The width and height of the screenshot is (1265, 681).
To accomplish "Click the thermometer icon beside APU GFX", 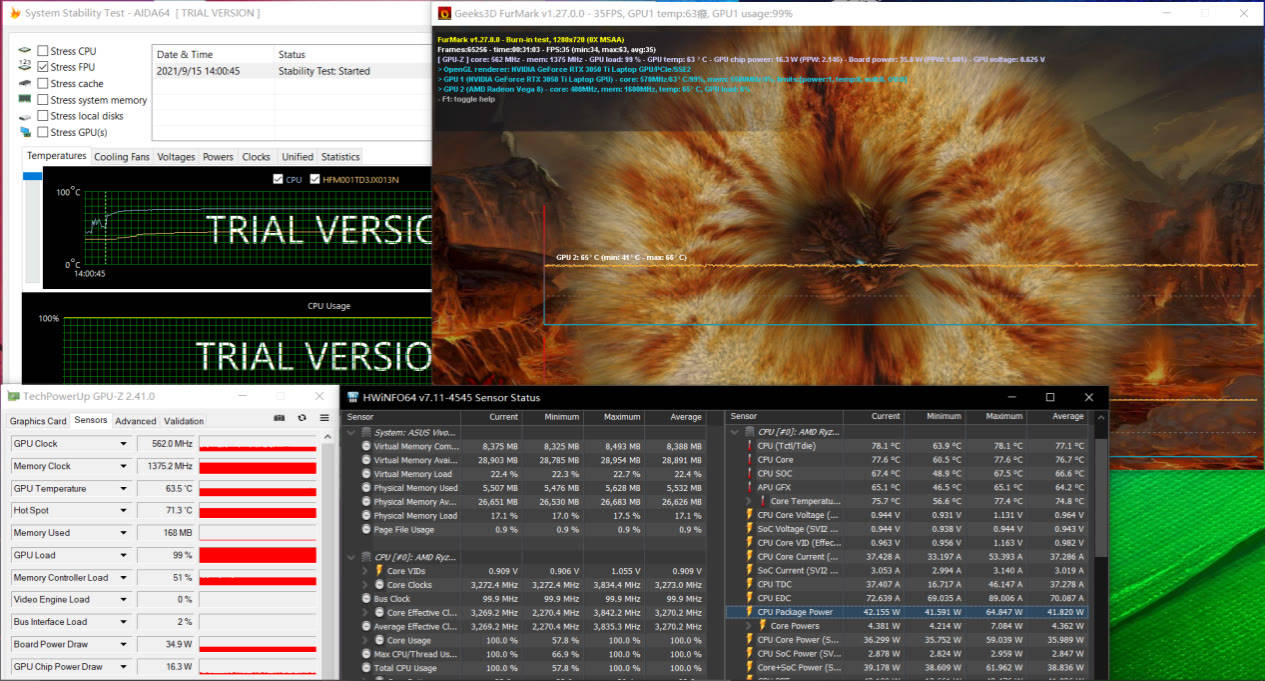I will pos(749,488).
